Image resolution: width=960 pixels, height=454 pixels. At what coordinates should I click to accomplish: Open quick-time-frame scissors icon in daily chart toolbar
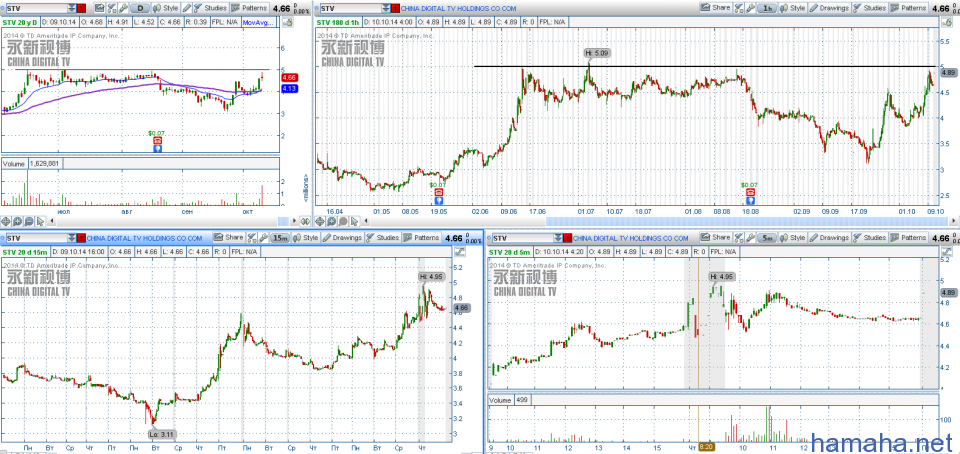click(x=111, y=8)
